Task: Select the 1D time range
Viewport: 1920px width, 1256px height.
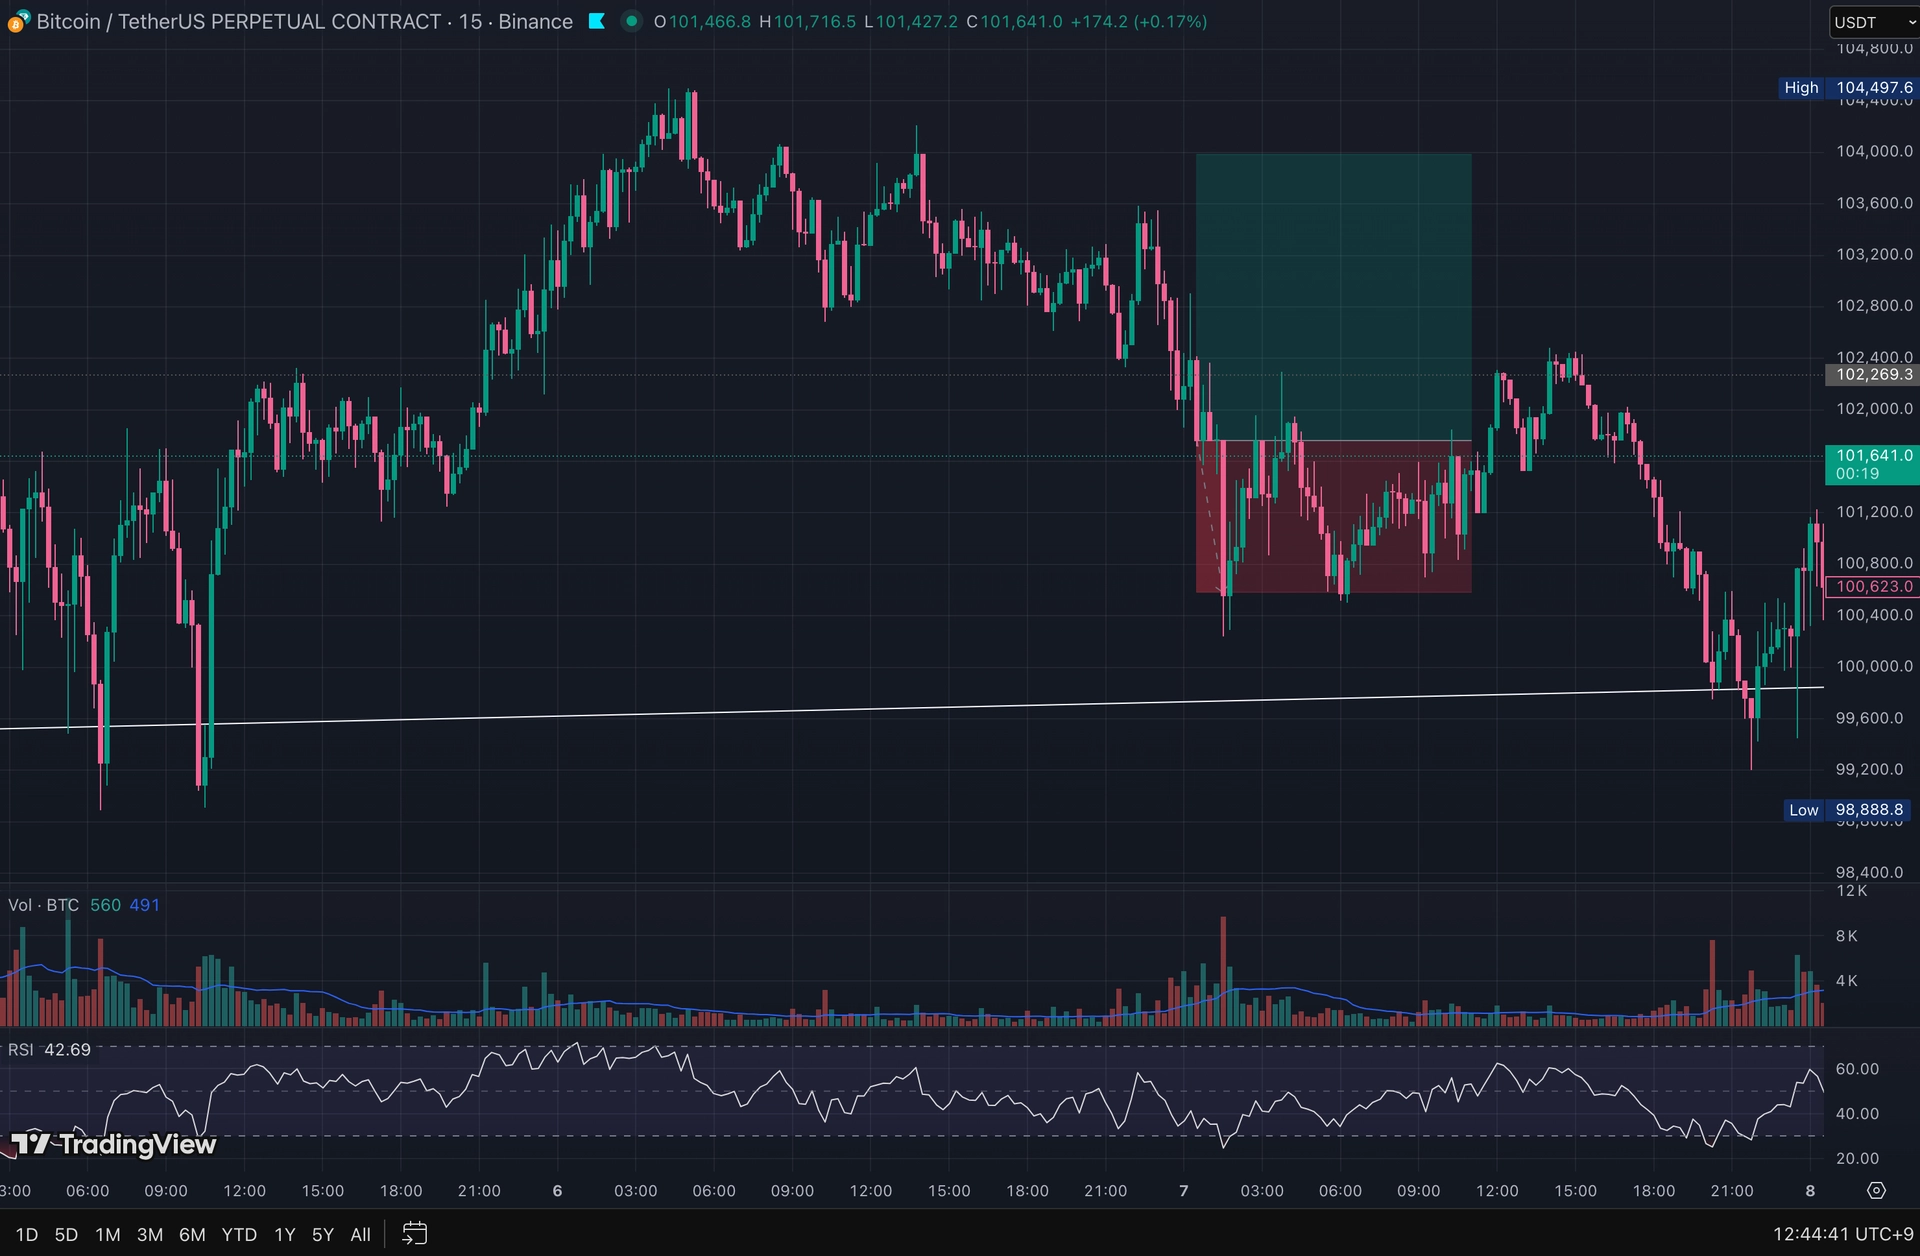Action: (27, 1235)
